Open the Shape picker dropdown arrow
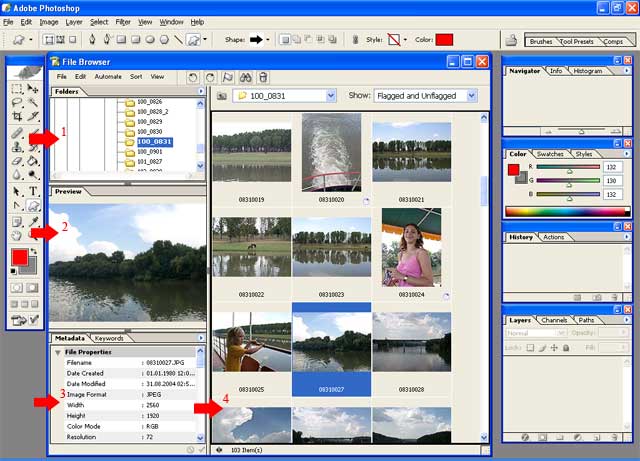This screenshot has height=461, width=640. click(268, 40)
